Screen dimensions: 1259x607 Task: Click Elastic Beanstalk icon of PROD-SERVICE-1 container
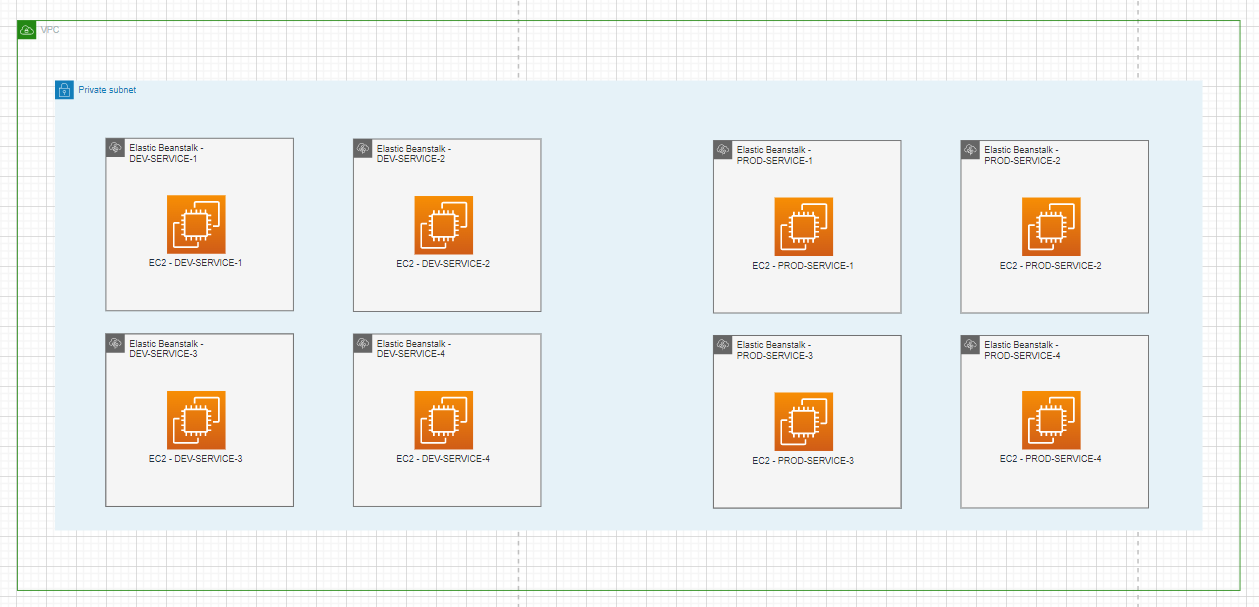[x=723, y=149]
